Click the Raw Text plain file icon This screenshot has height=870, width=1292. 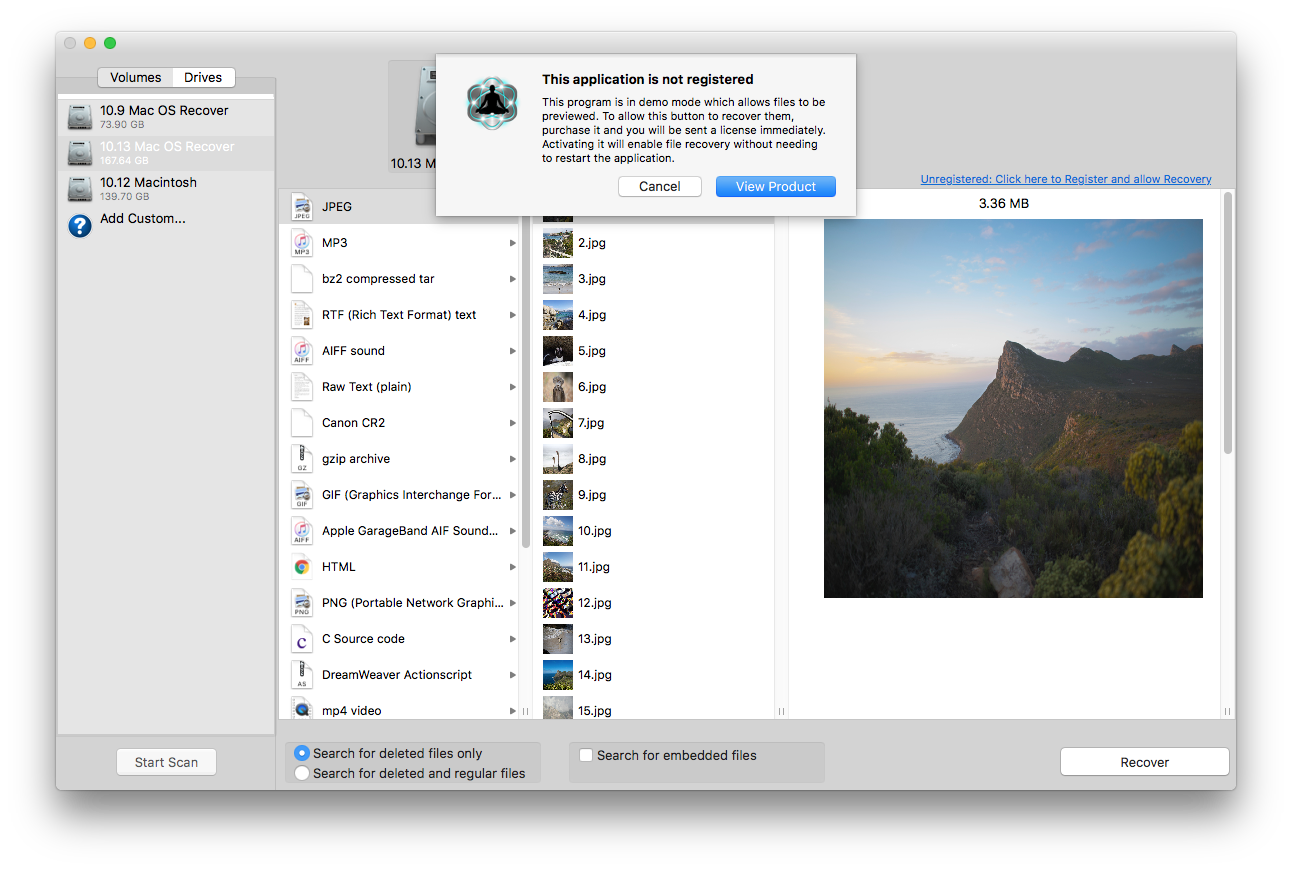pyautogui.click(x=302, y=387)
